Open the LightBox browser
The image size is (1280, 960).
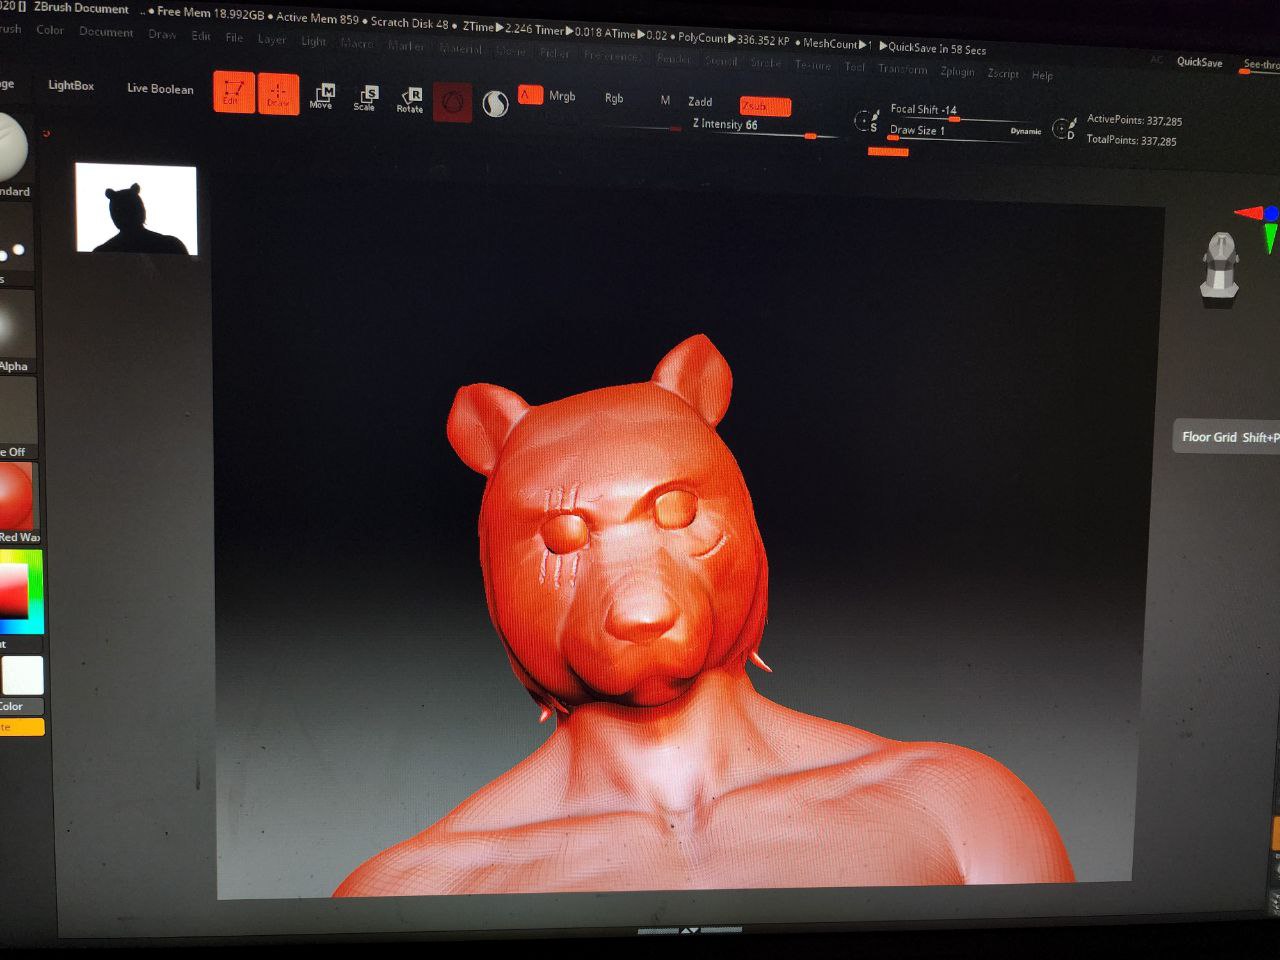71,86
